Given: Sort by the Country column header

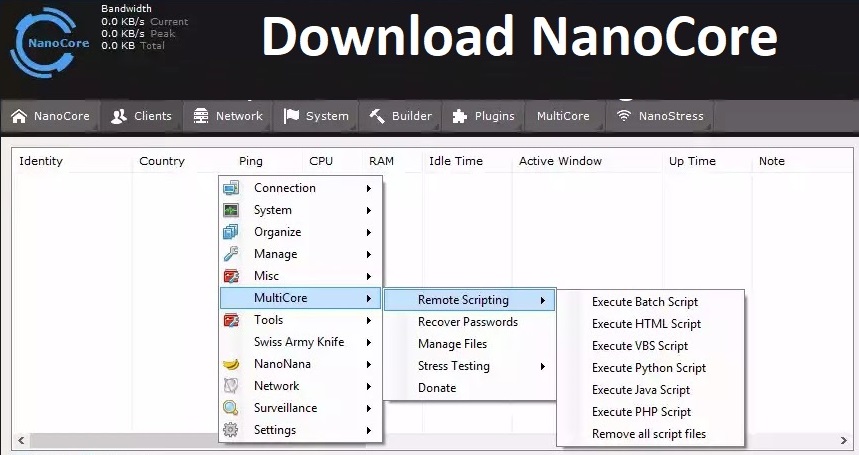Looking at the screenshot, I should (x=182, y=161).
